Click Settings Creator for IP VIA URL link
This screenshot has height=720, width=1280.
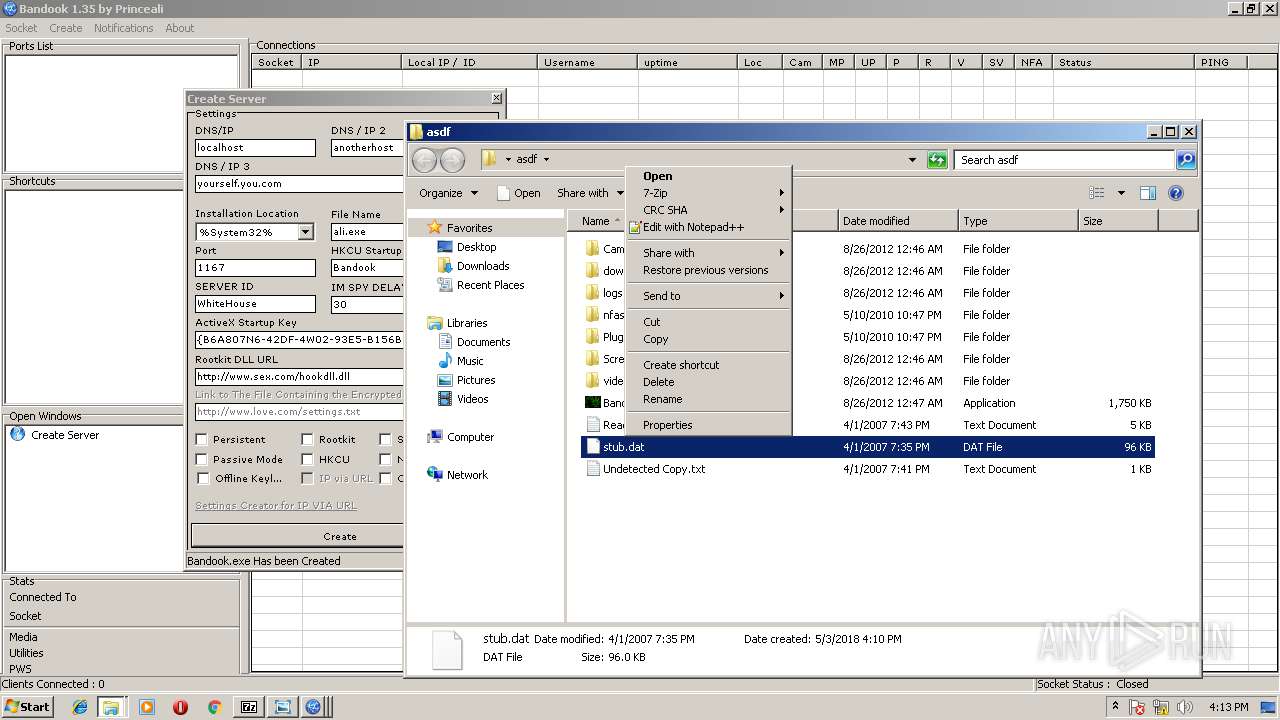(x=275, y=506)
